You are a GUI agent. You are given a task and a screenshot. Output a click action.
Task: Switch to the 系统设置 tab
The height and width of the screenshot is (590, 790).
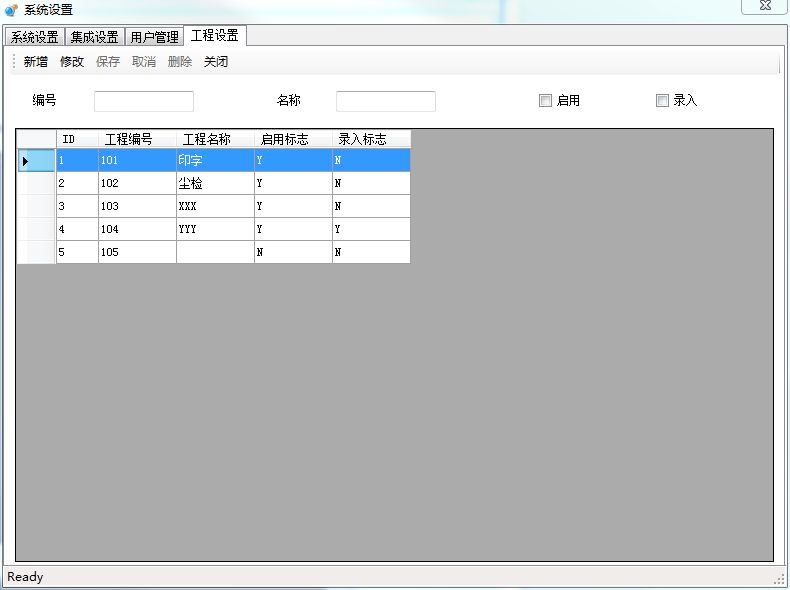click(x=35, y=37)
